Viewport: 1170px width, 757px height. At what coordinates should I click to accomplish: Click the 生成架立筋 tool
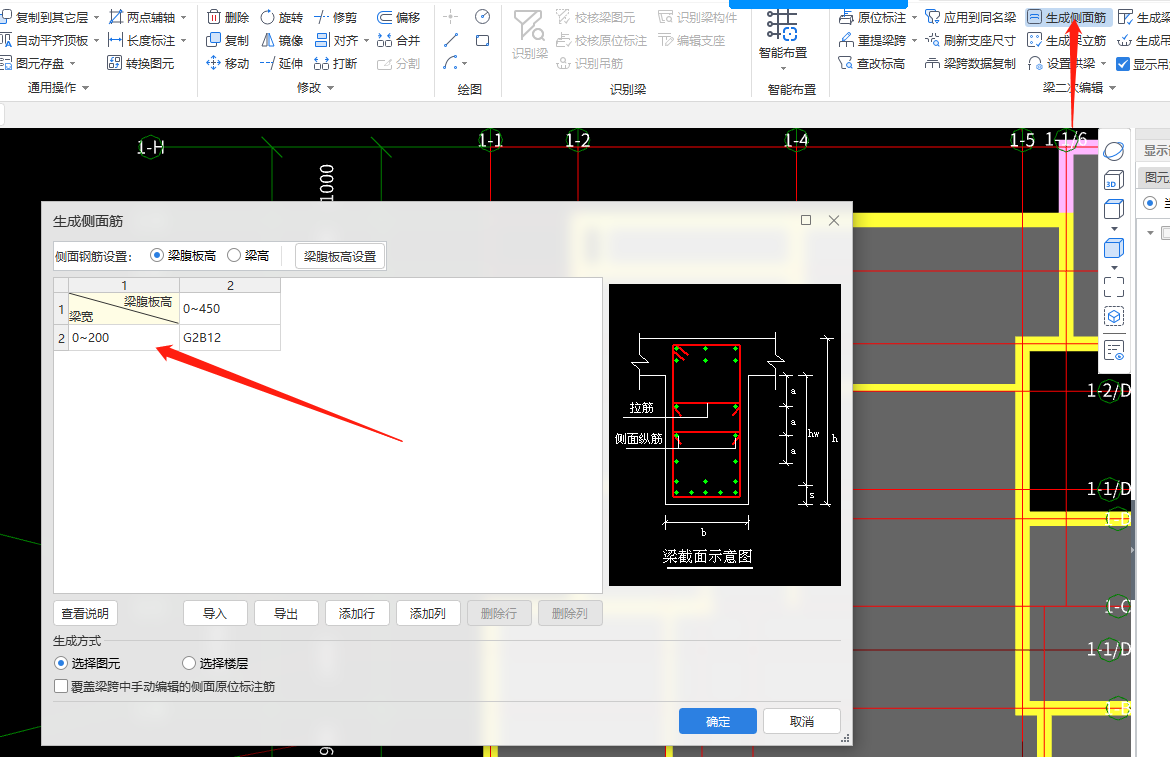pyautogui.click(x=1066, y=40)
